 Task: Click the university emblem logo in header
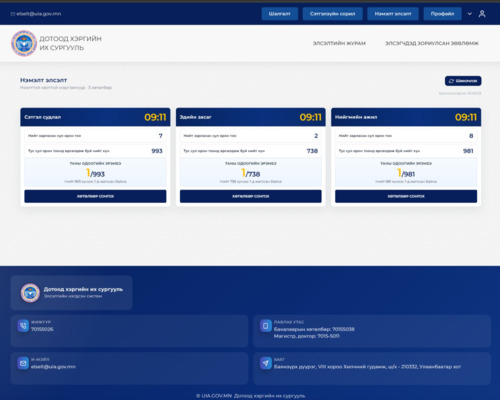click(24, 43)
